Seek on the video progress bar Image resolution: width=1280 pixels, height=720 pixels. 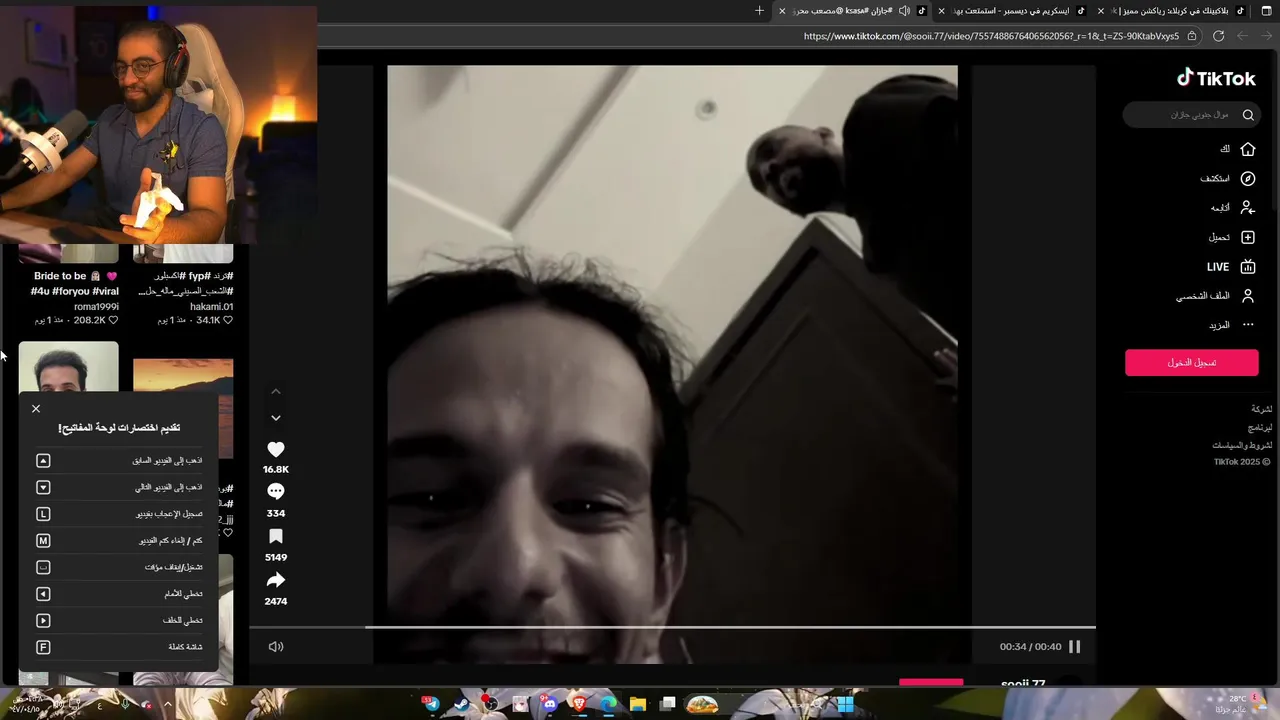point(672,627)
